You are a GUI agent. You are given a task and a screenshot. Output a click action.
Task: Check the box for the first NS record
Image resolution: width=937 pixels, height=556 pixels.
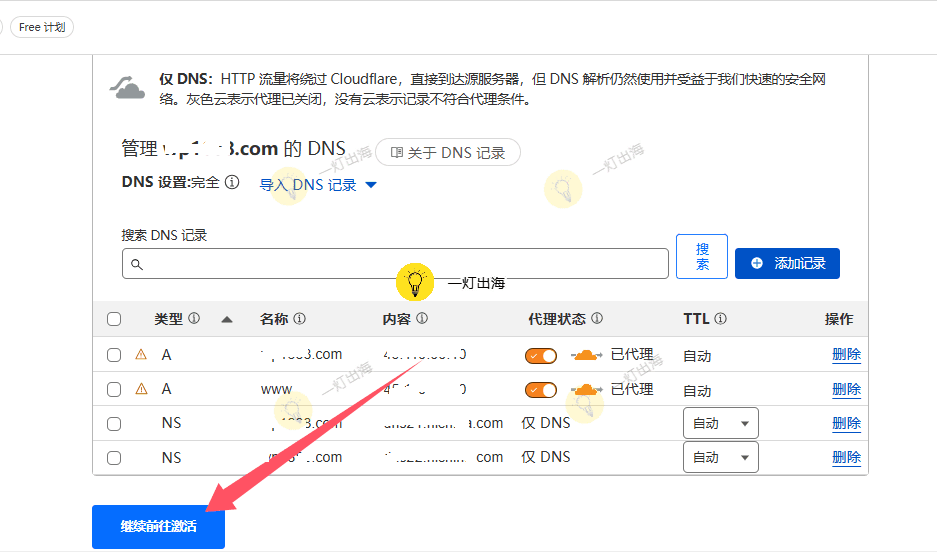(114, 424)
